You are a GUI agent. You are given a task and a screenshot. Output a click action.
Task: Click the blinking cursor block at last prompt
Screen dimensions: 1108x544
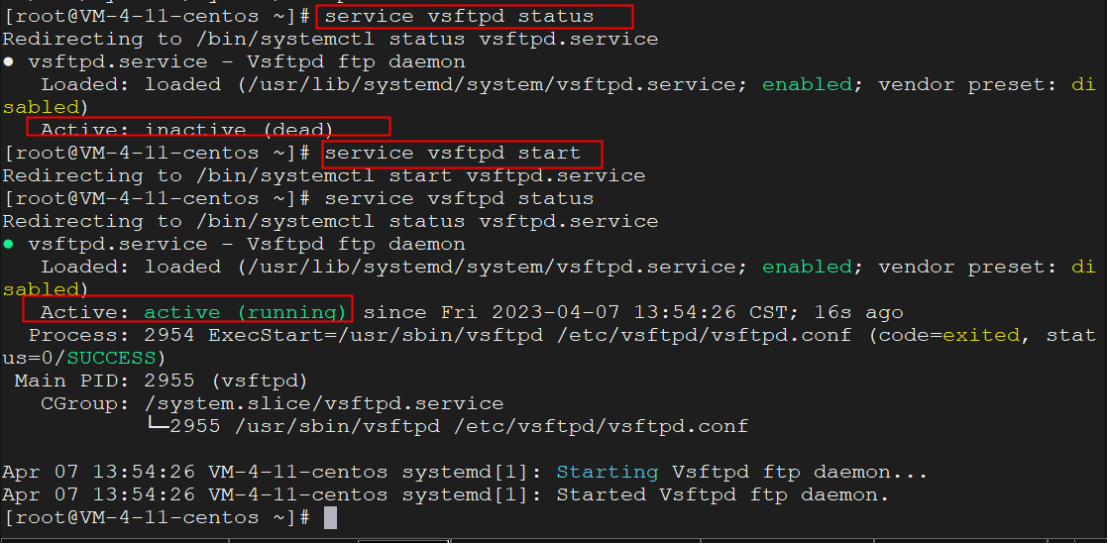[x=330, y=518]
